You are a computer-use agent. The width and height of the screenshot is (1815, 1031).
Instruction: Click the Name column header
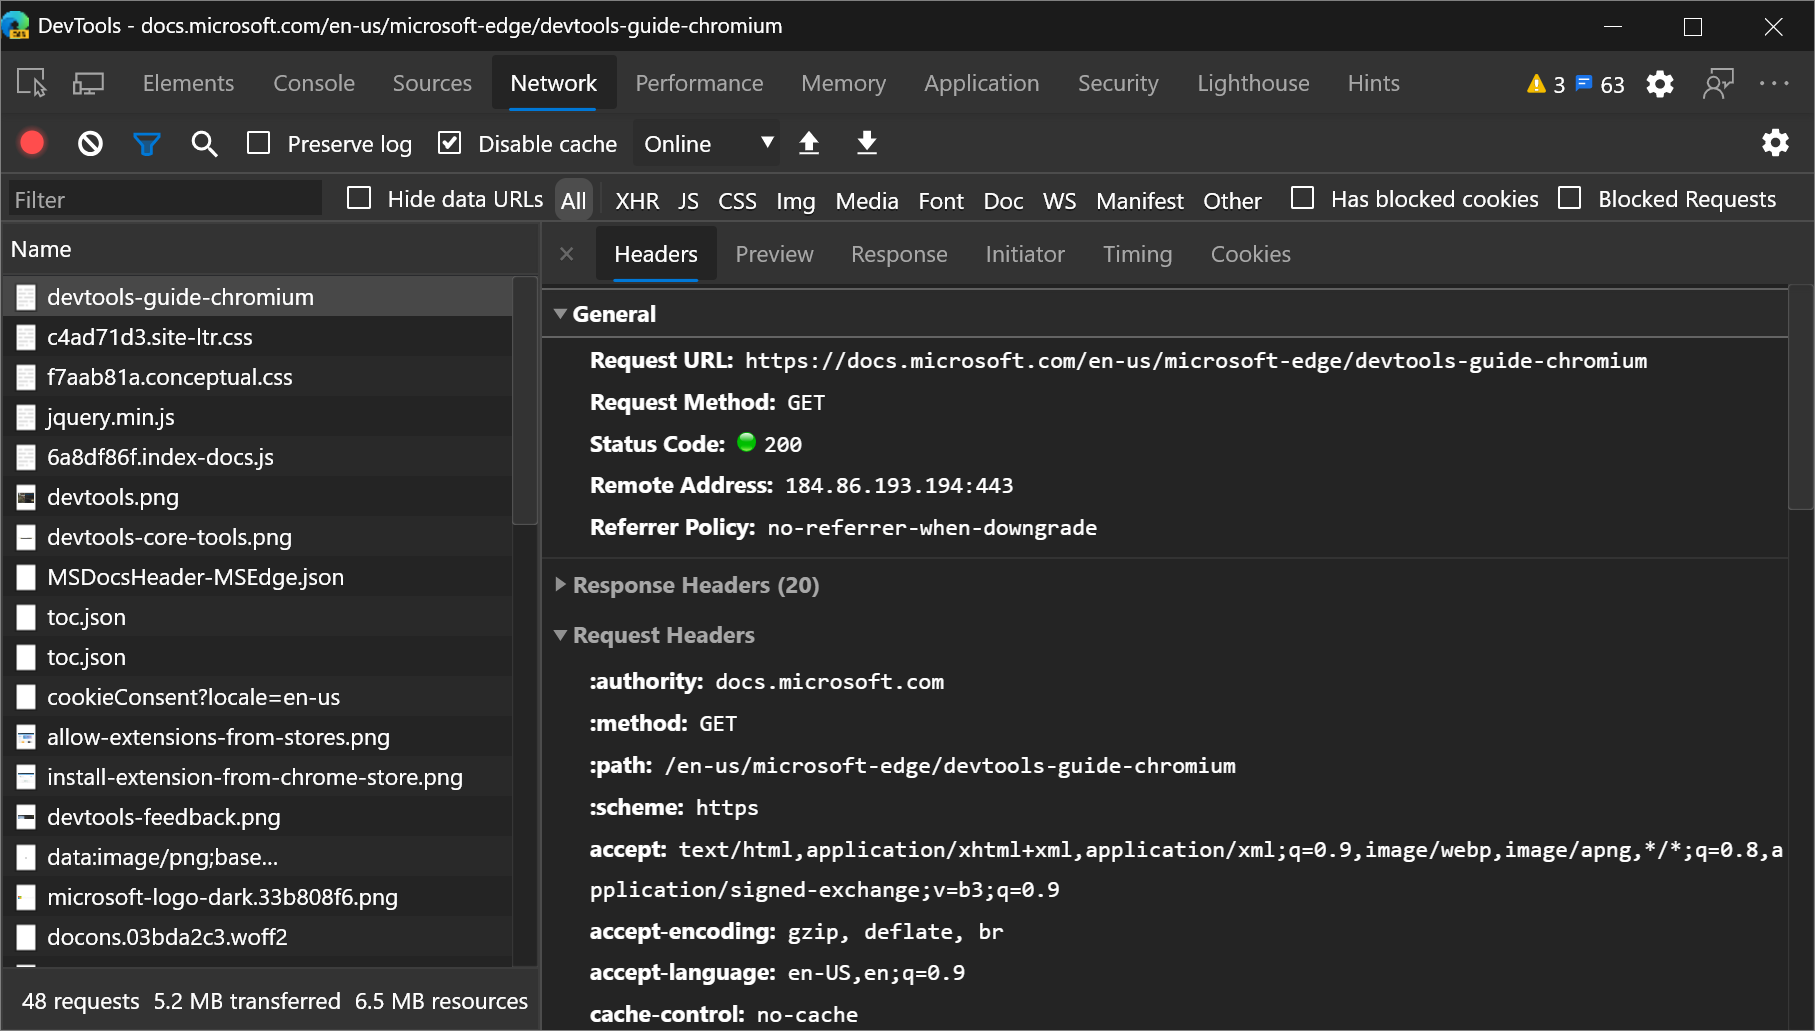pos(270,249)
